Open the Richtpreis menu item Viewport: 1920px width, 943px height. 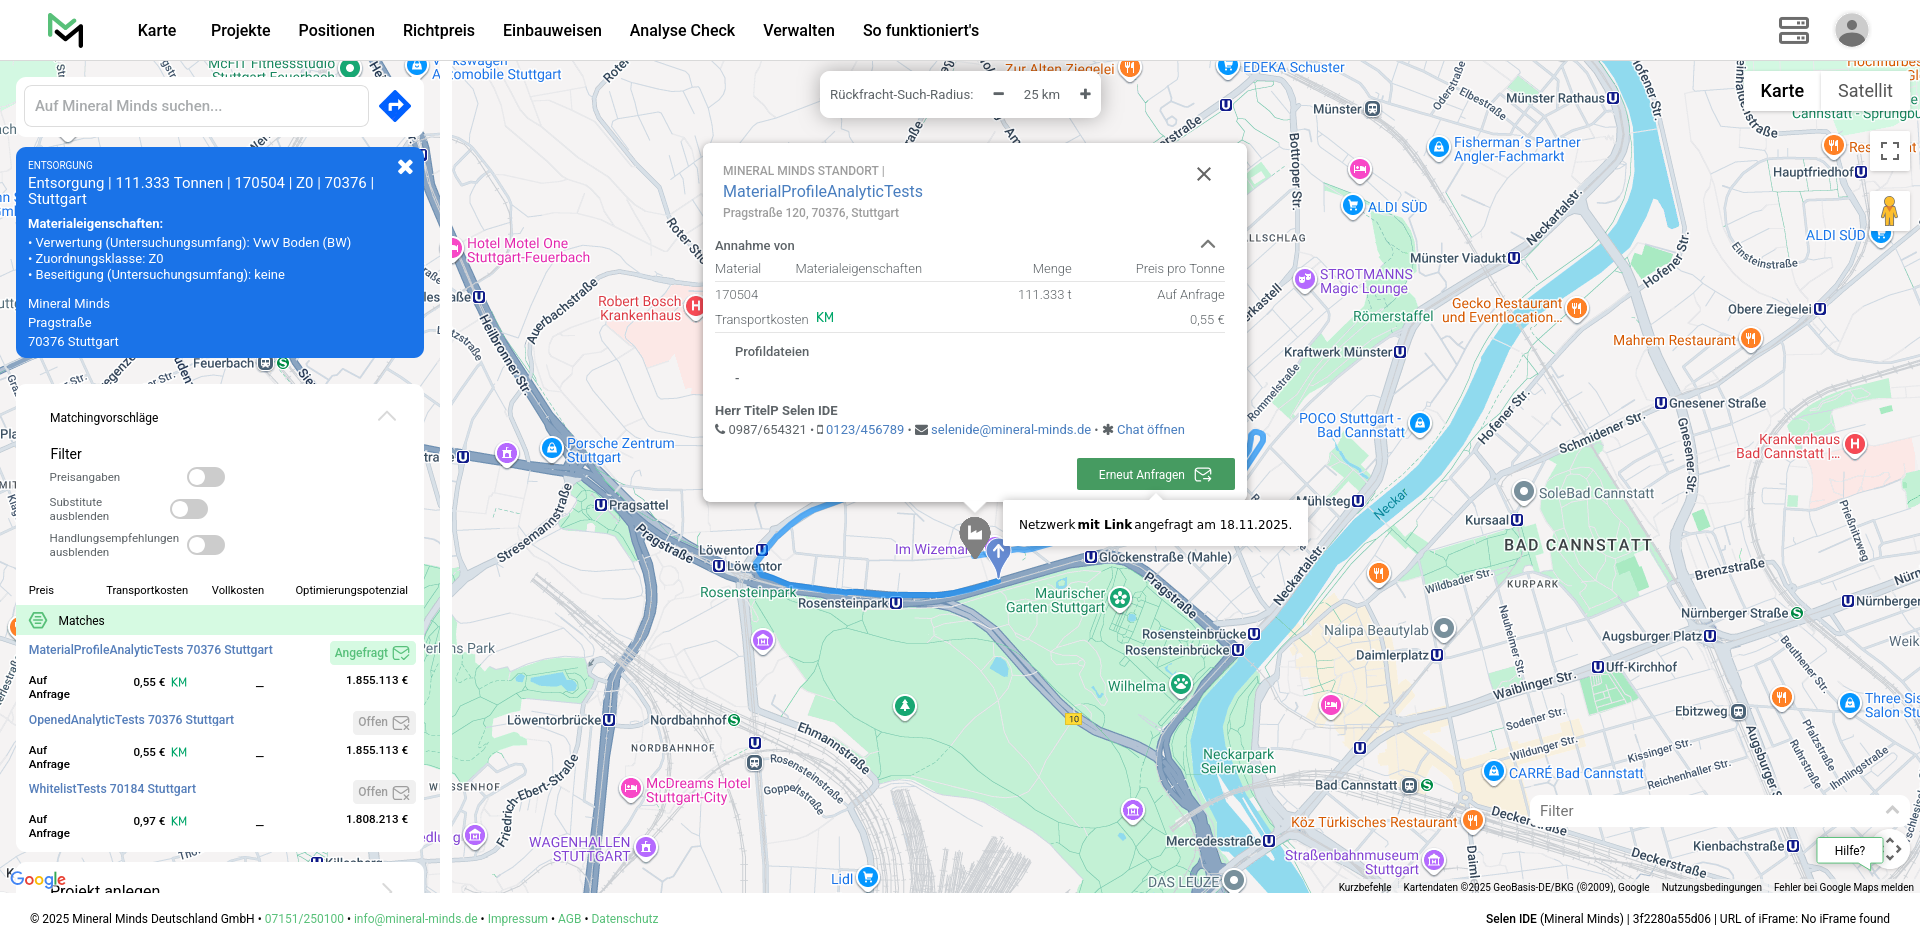coord(438,30)
